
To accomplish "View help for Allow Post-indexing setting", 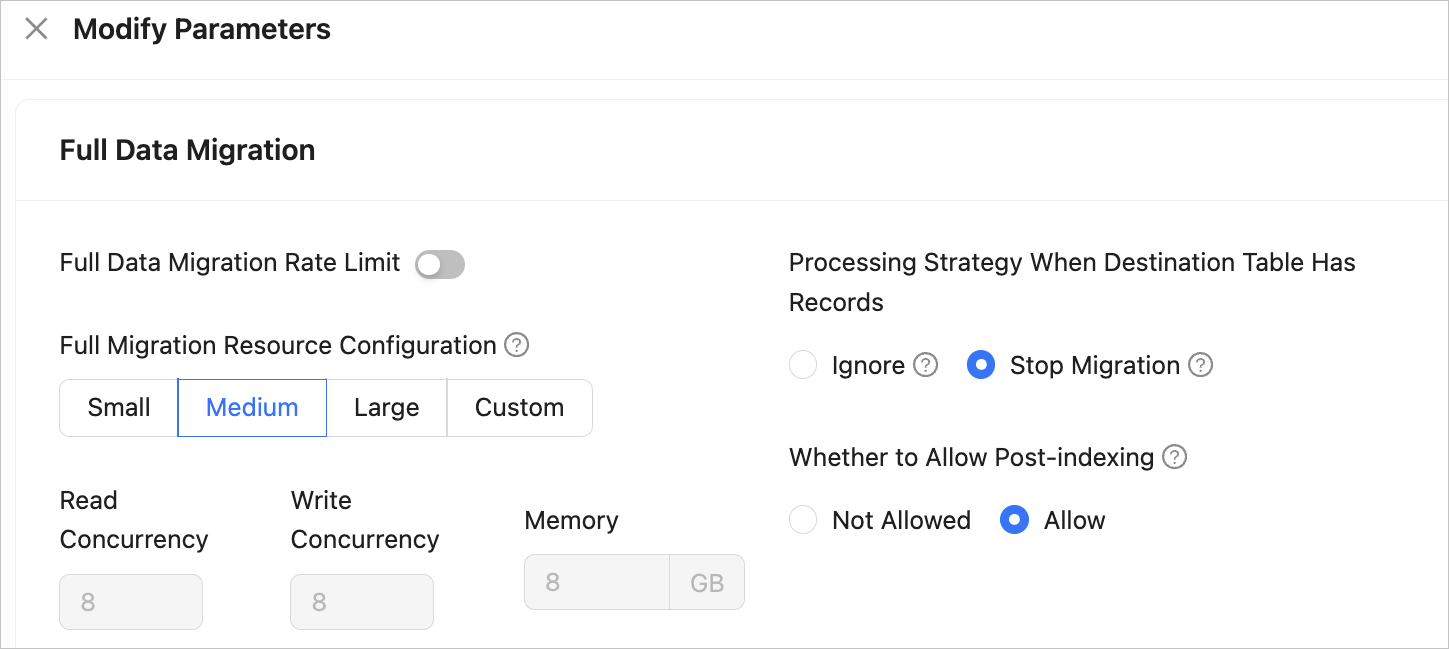I will 1175,457.
